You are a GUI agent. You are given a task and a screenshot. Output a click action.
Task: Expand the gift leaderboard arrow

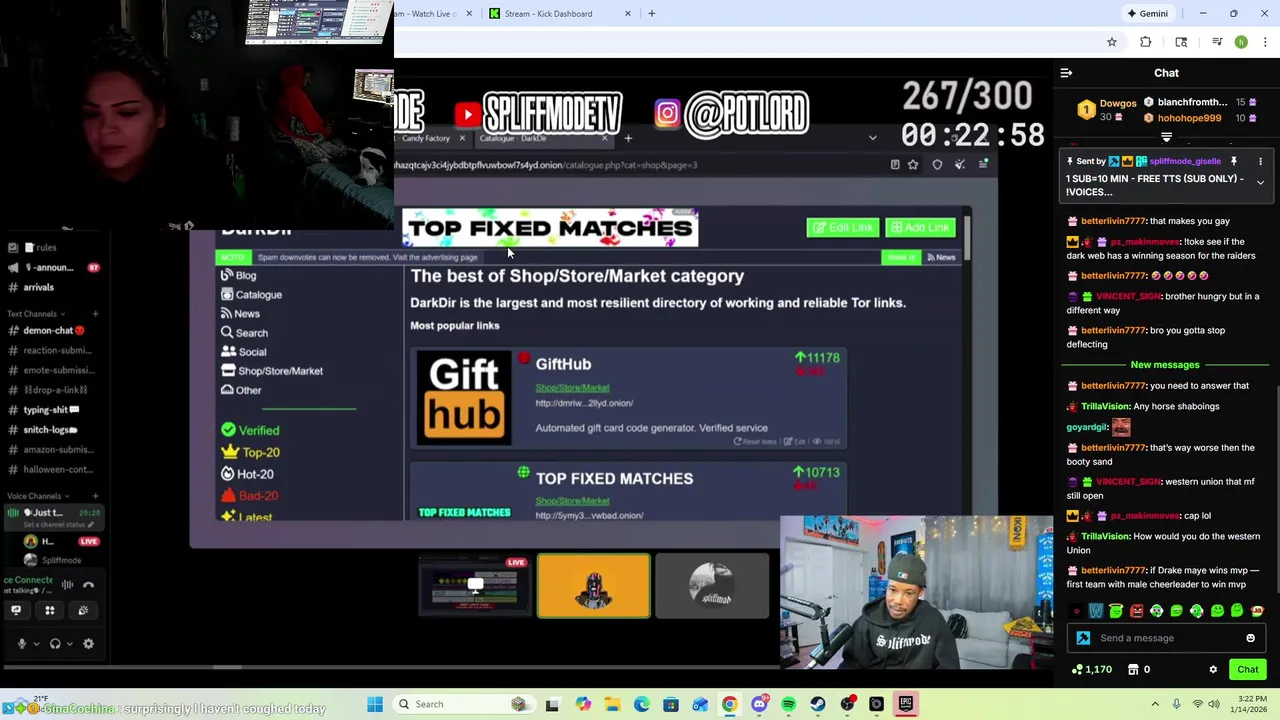coord(1166,138)
